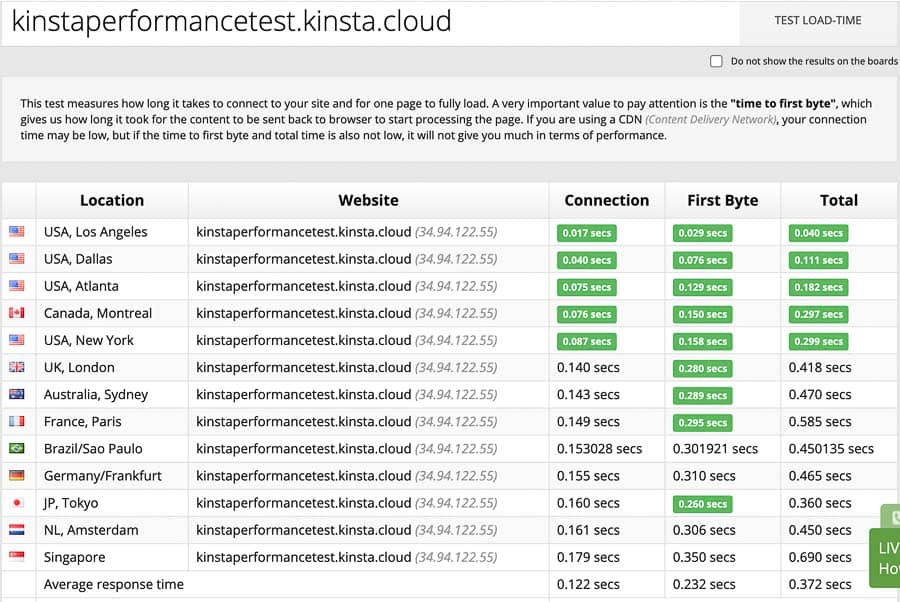This screenshot has height=602, width=900.
Task: Click the Connection column header
Action: (x=606, y=200)
